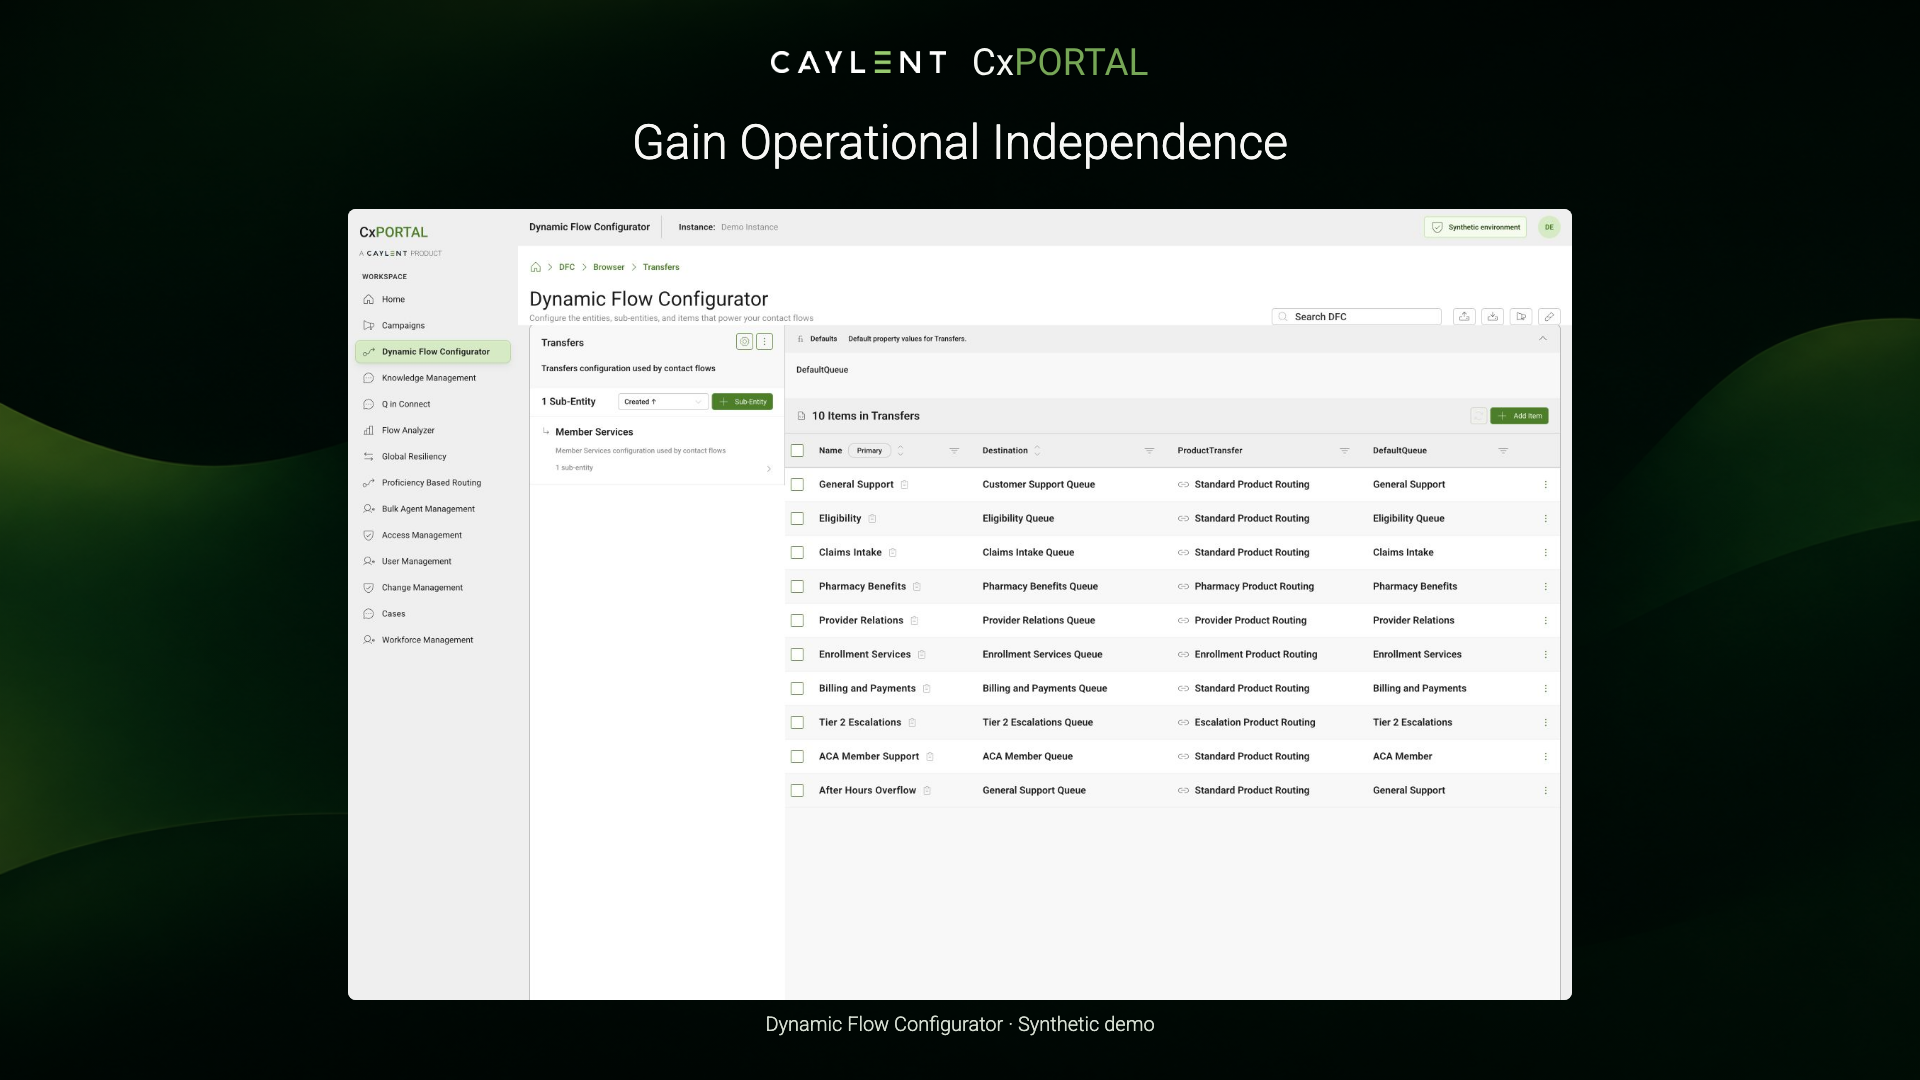Open Proficiency Based Routing in sidebar

[433, 483]
